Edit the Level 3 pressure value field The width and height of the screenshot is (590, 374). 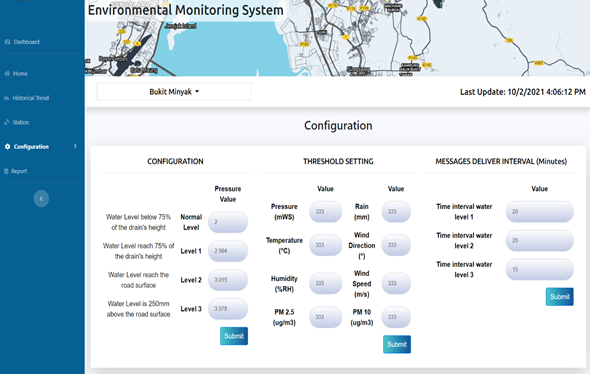(x=228, y=309)
